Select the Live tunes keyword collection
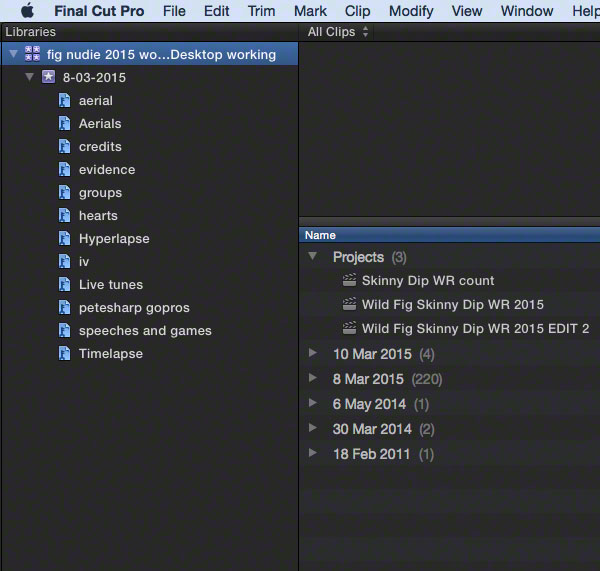Screen dimensions: 600x571 (111, 284)
